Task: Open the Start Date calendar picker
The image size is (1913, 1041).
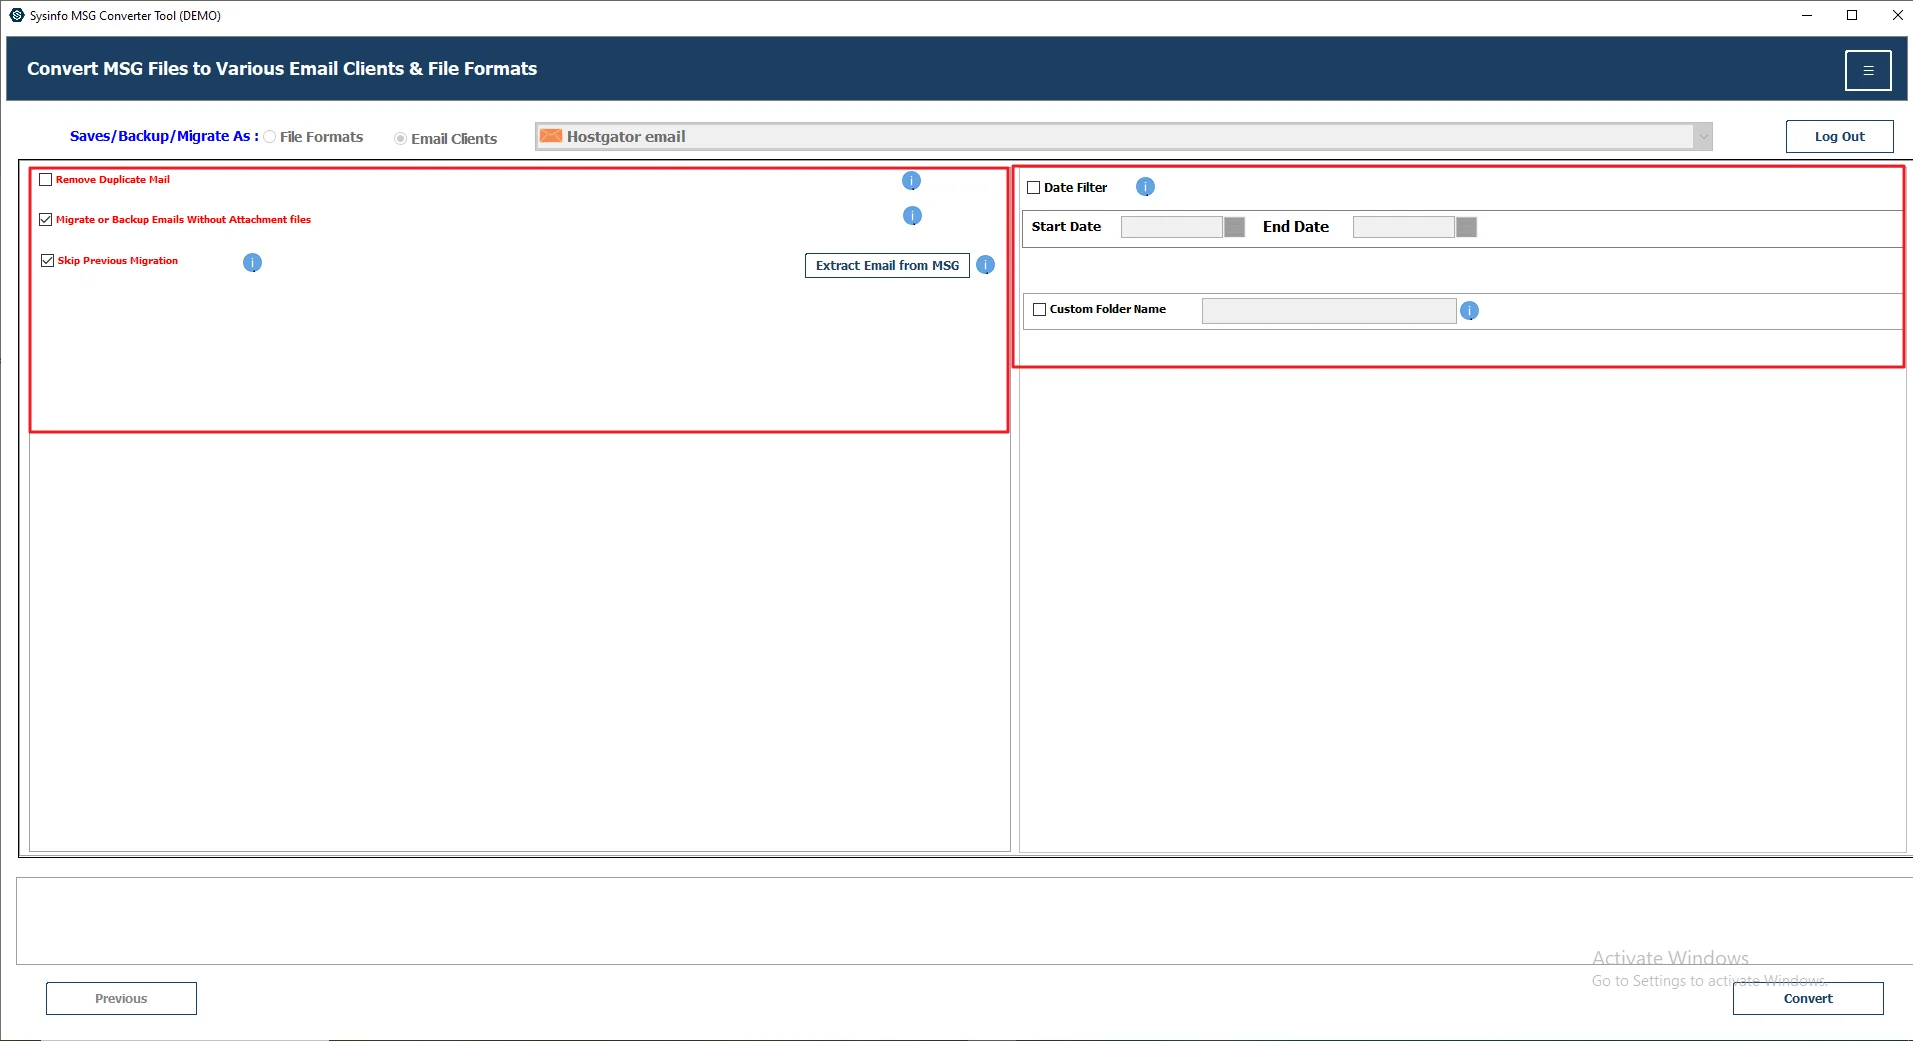Action: [1233, 226]
